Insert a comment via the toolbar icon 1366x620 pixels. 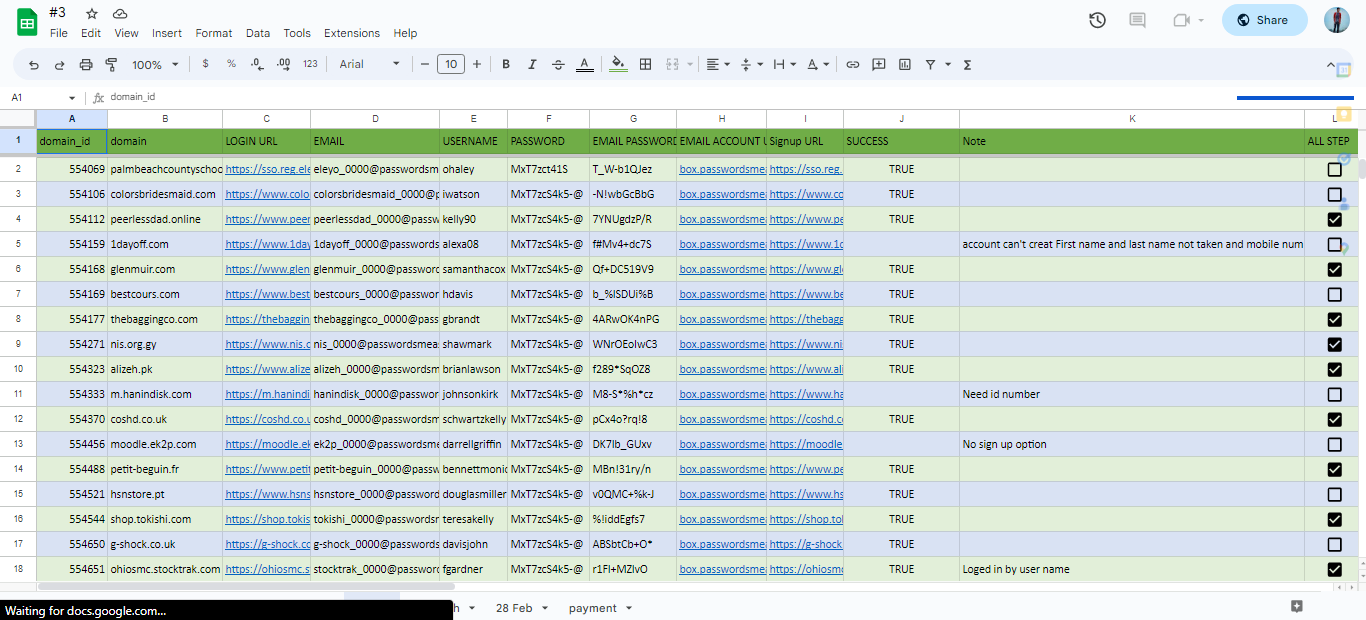coord(878,64)
